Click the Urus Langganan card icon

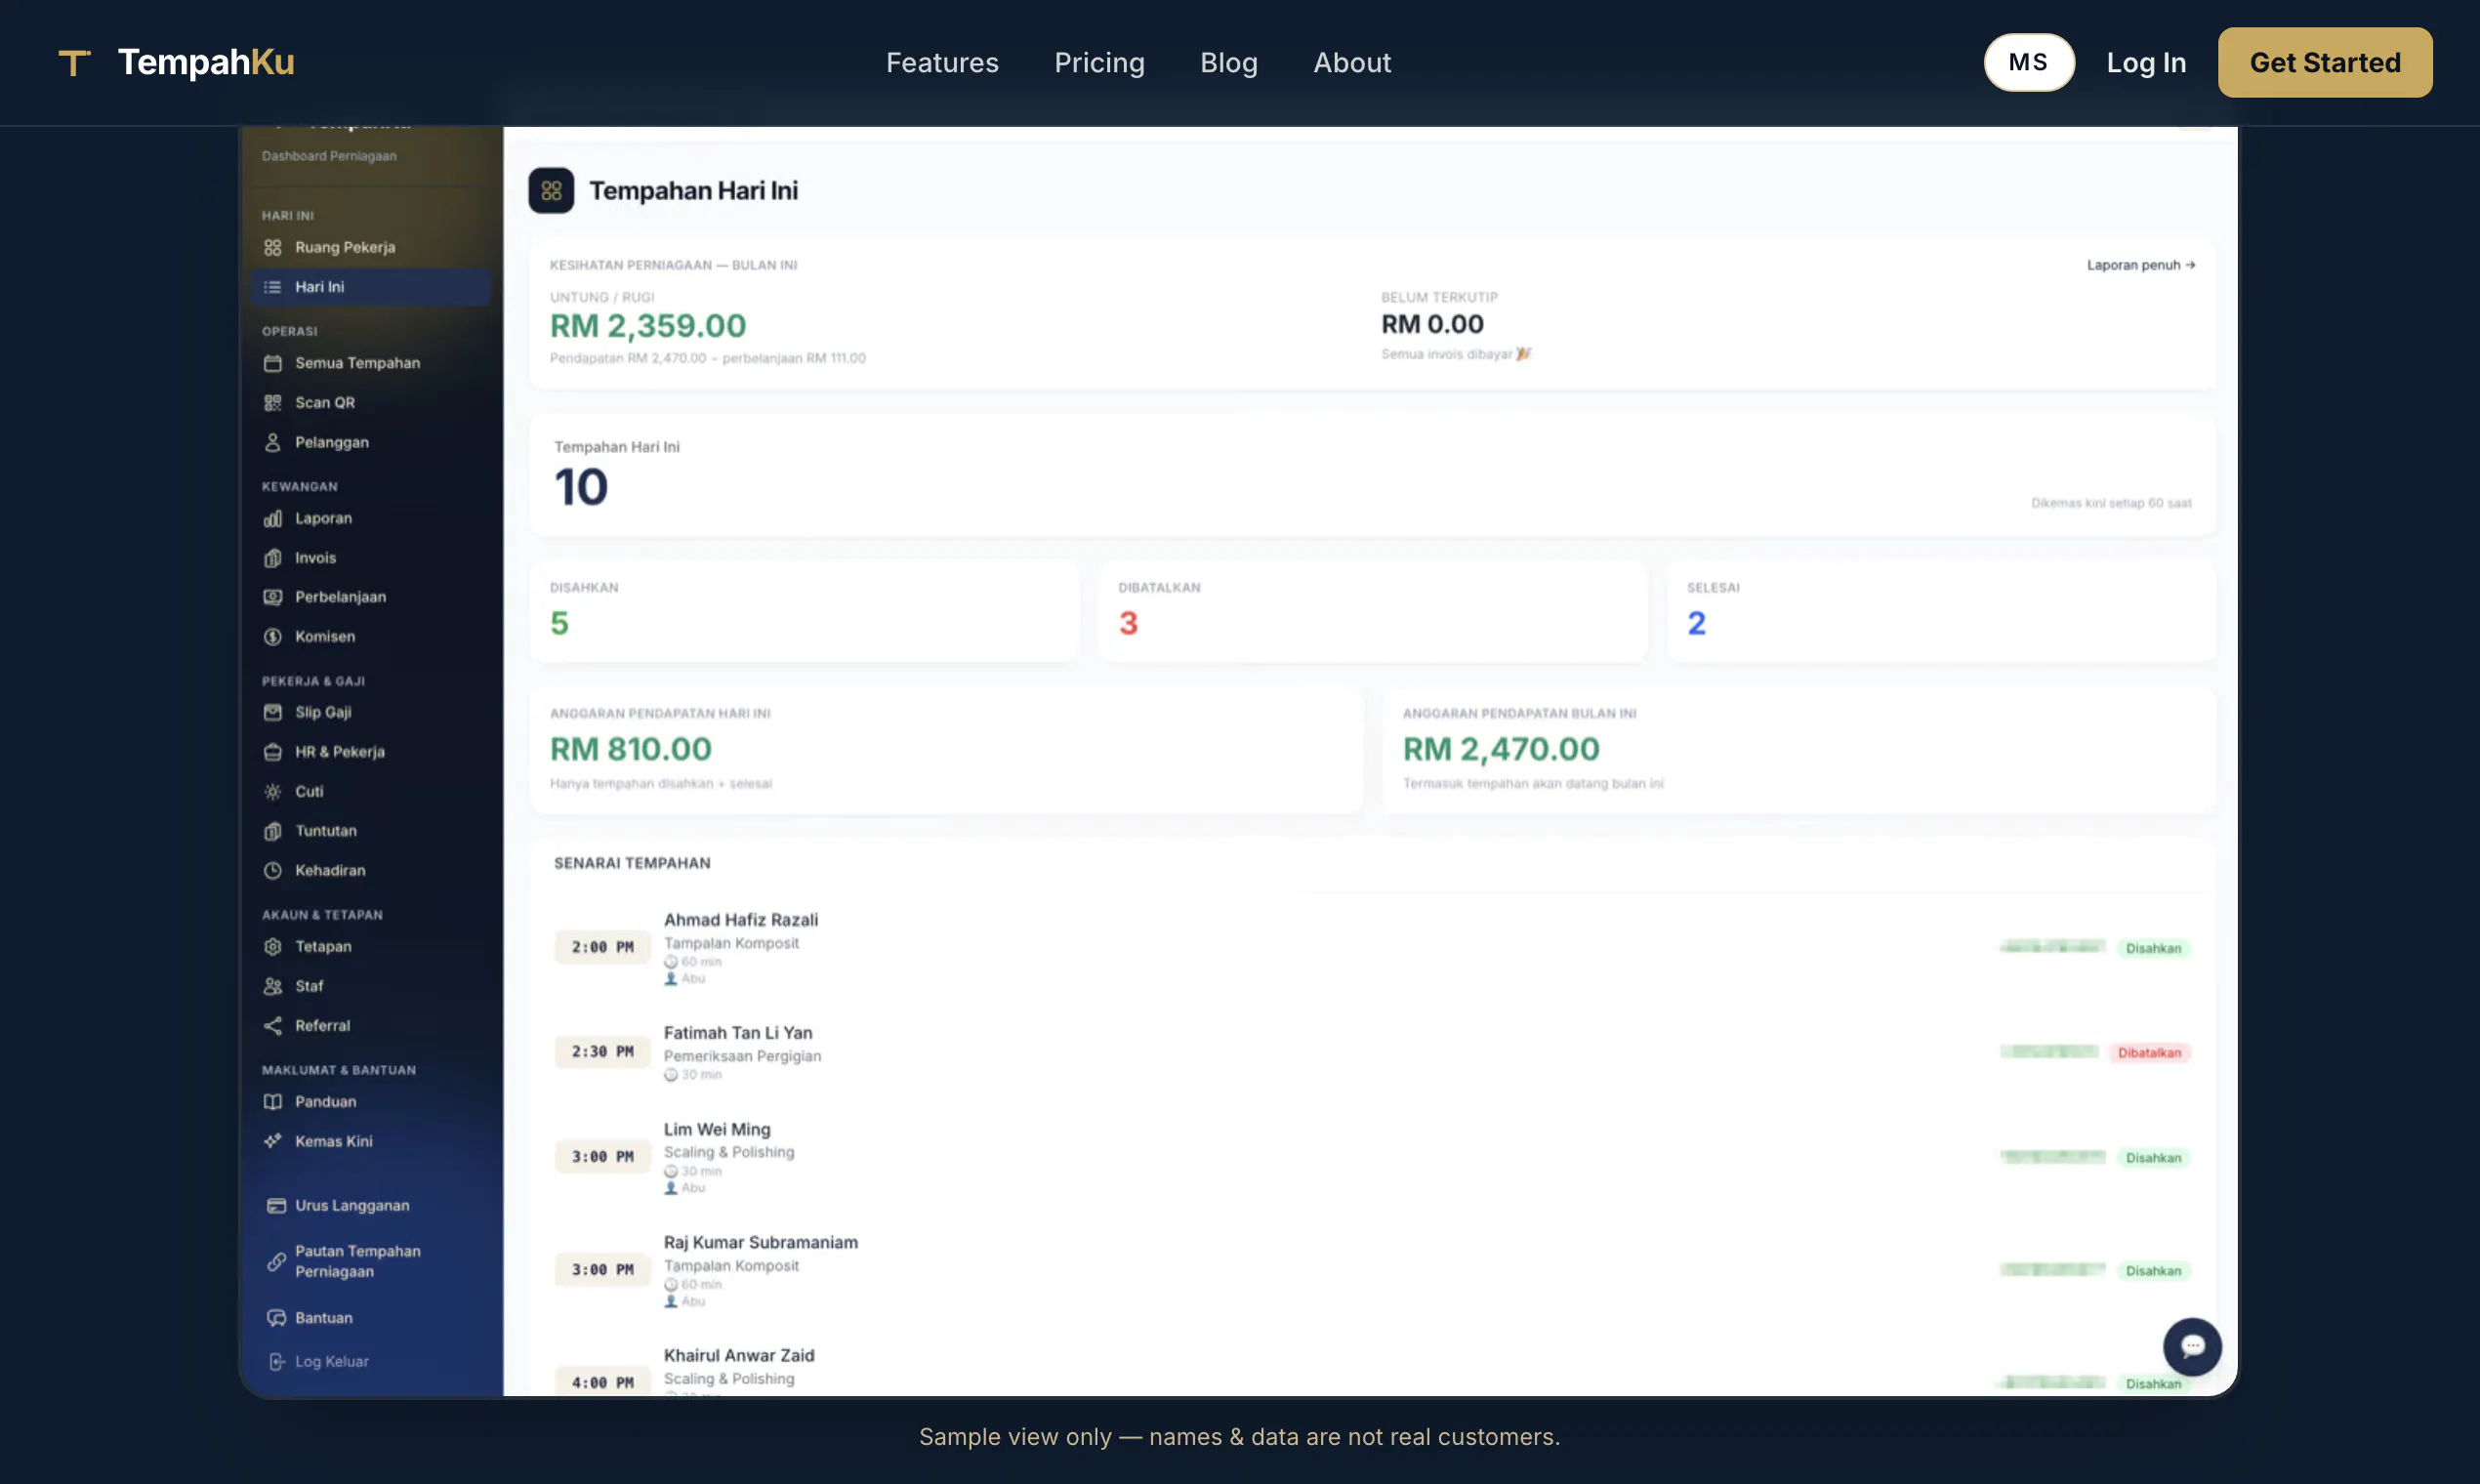[276, 1206]
